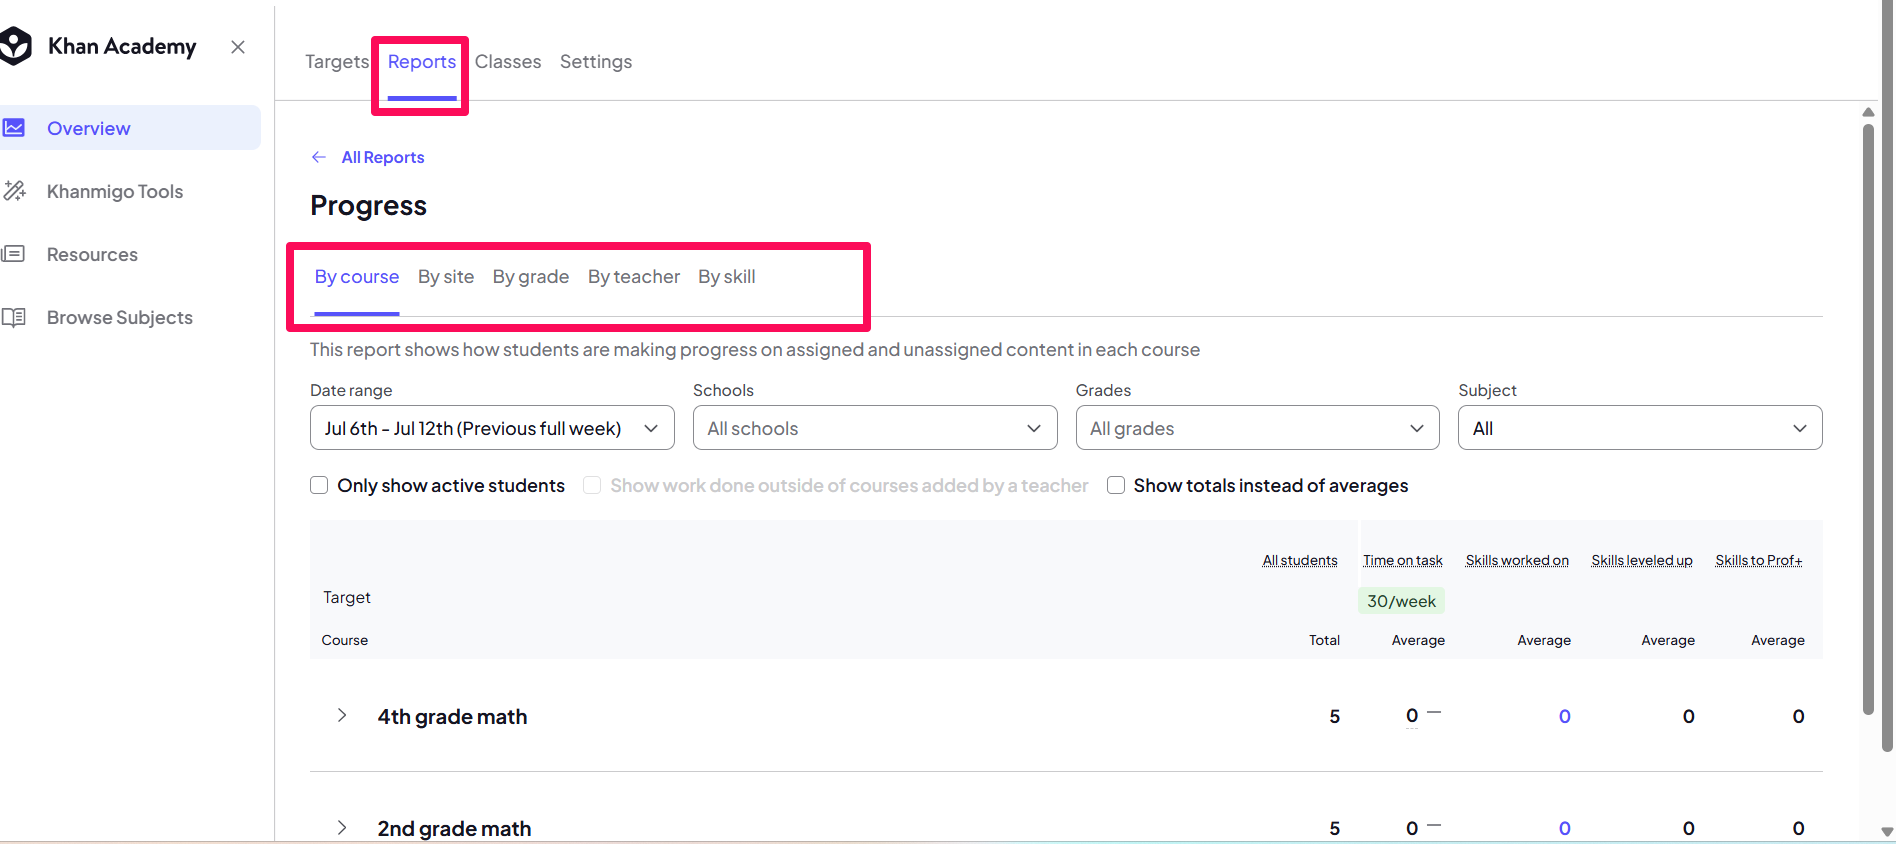The width and height of the screenshot is (1896, 844).
Task: Open the All grades dropdown
Action: pos(1258,428)
